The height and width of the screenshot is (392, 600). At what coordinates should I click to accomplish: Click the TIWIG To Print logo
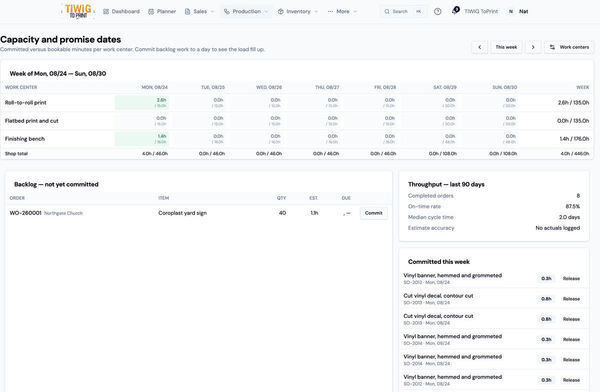(x=78, y=11)
